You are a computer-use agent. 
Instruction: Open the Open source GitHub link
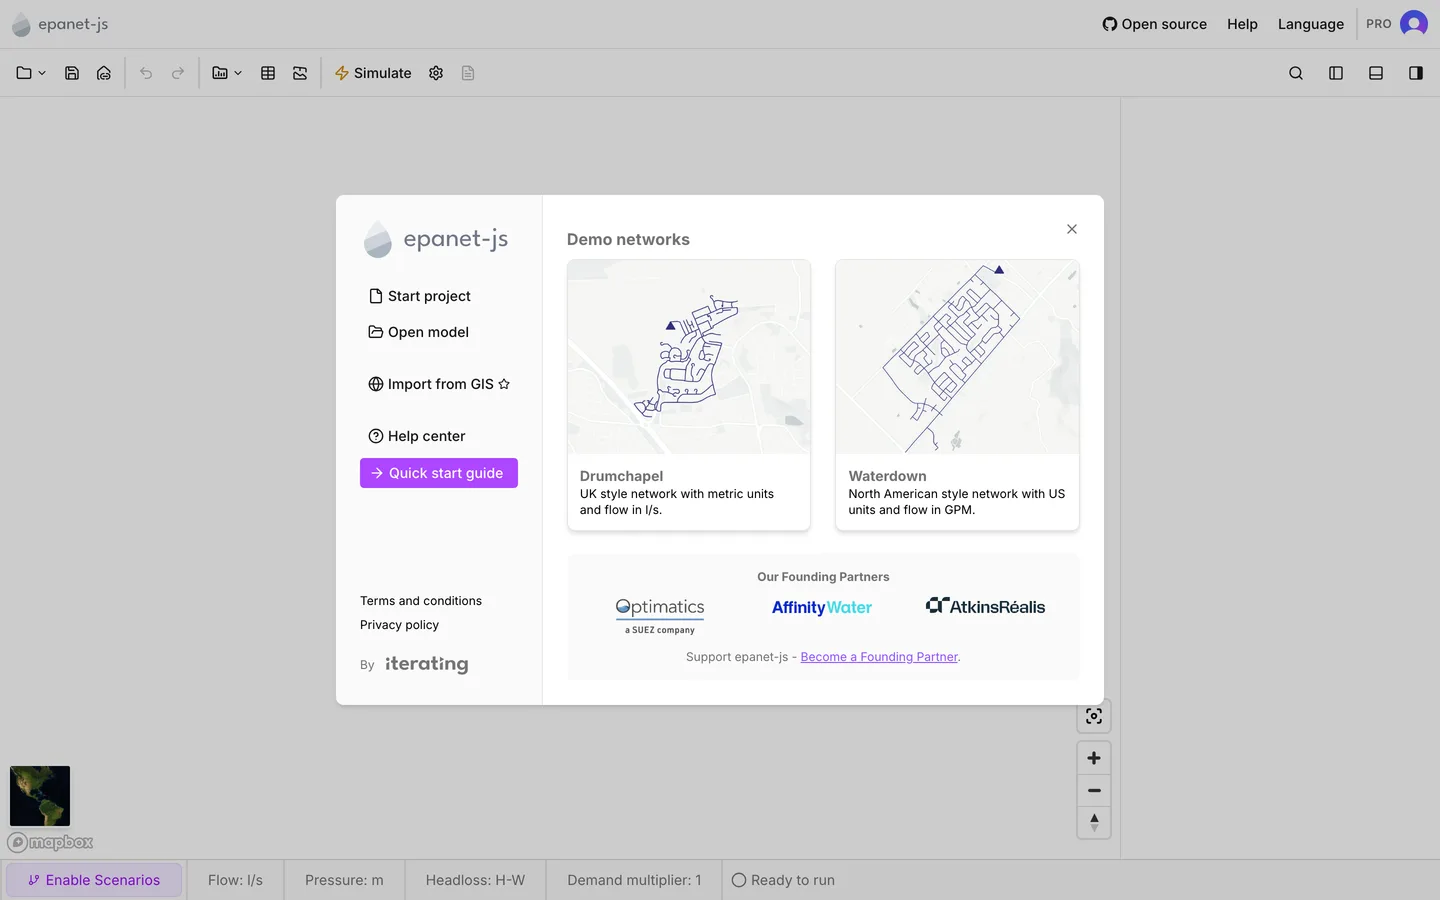click(1154, 24)
